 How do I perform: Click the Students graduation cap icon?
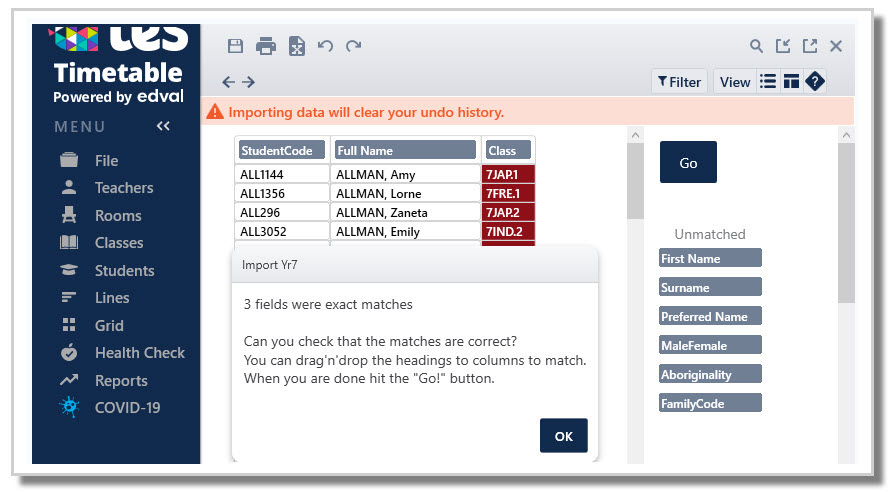69,270
